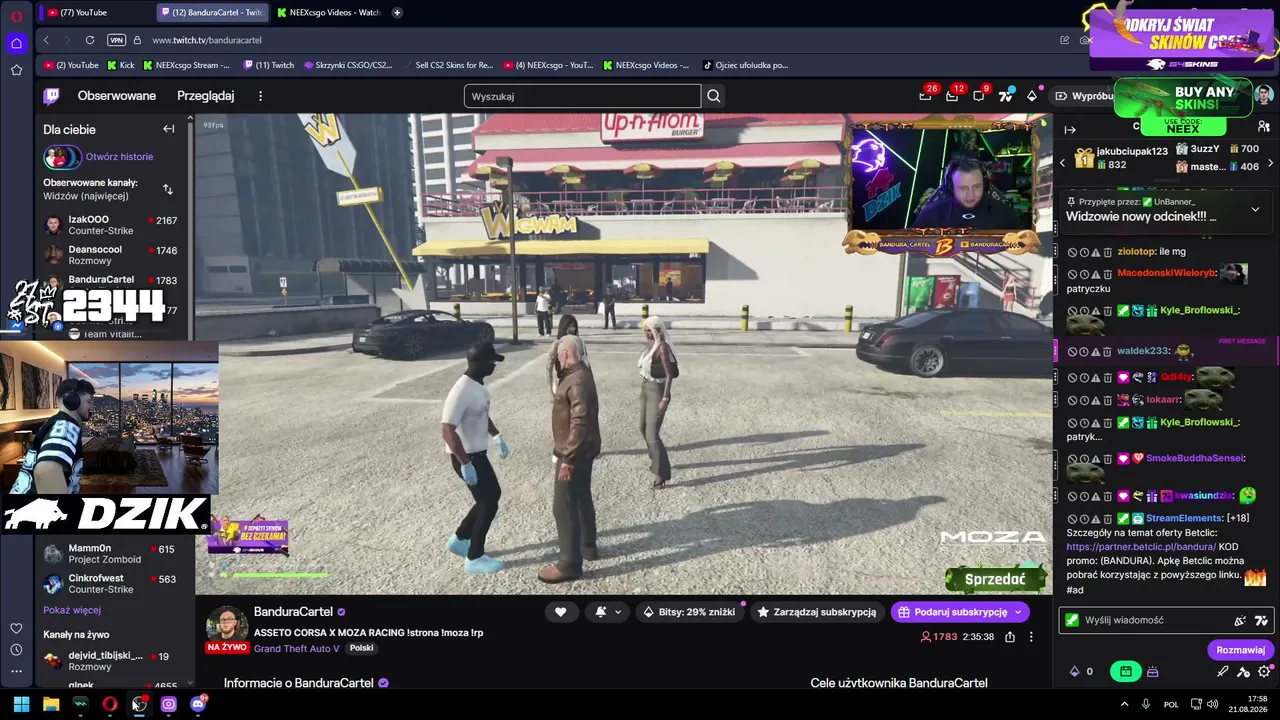The height and width of the screenshot is (720, 1280).
Task: Show hidden system tray icons
Action: pos(1124,704)
